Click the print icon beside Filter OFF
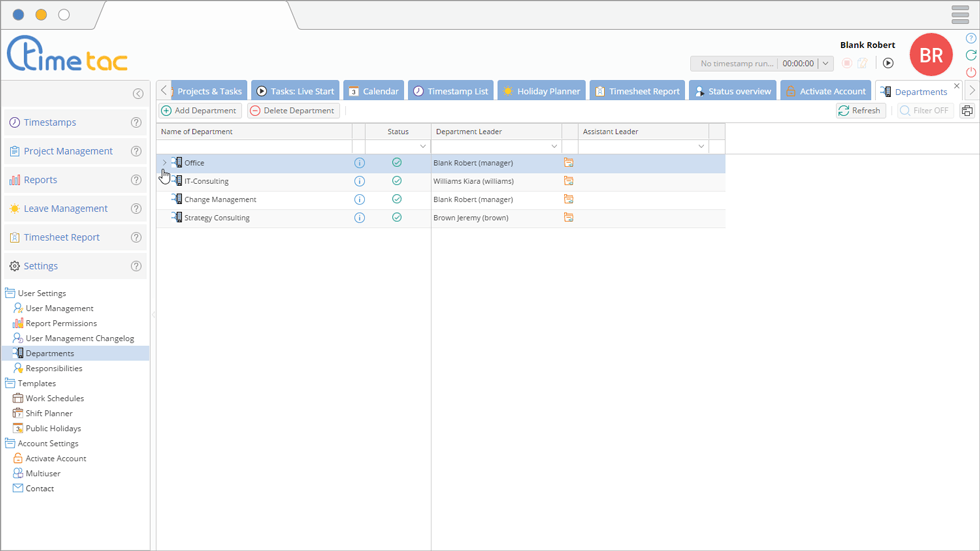This screenshot has height=551, width=980. pyautogui.click(x=967, y=111)
